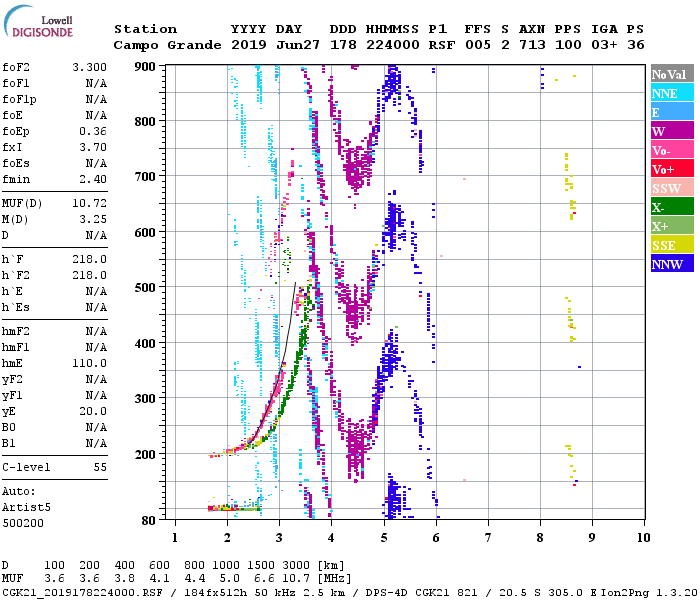Screen dimensions: 700x600
Task: Click the 200 km height axis label
Action: 145,454
